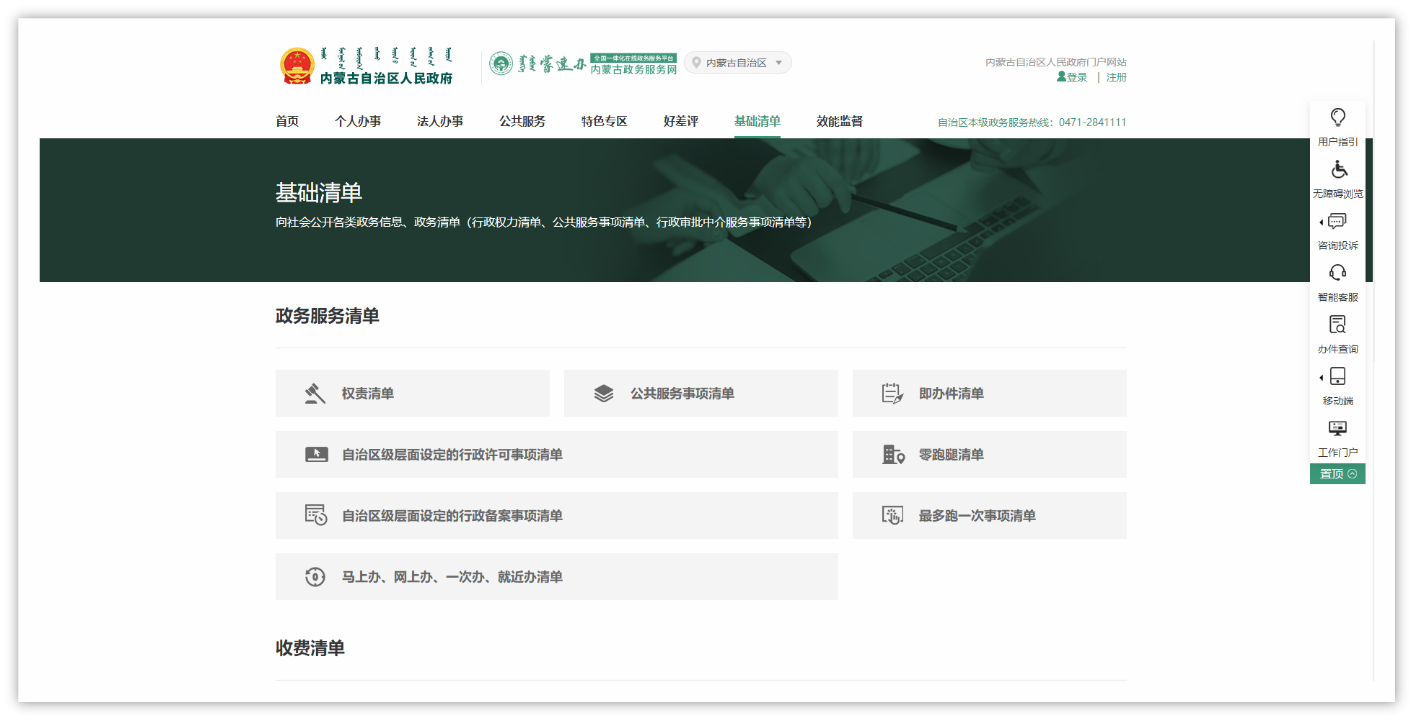Click the 咨询投诉 chat bubble icon
The width and height of the screenshot is (1415, 720).
coord(1338,221)
